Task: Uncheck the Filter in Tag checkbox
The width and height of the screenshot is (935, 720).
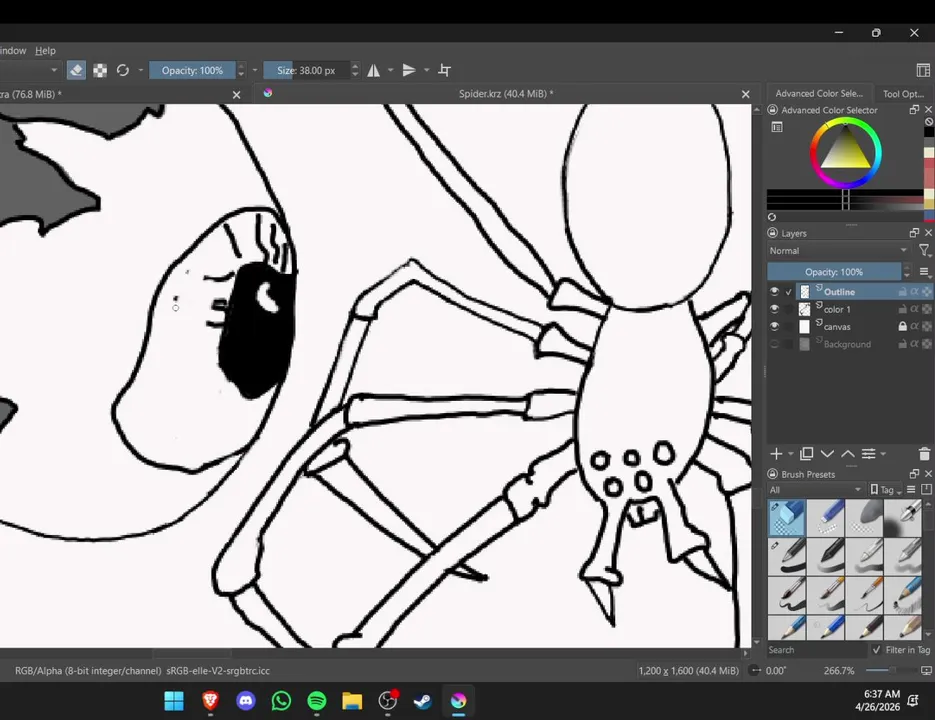Action: 877,650
